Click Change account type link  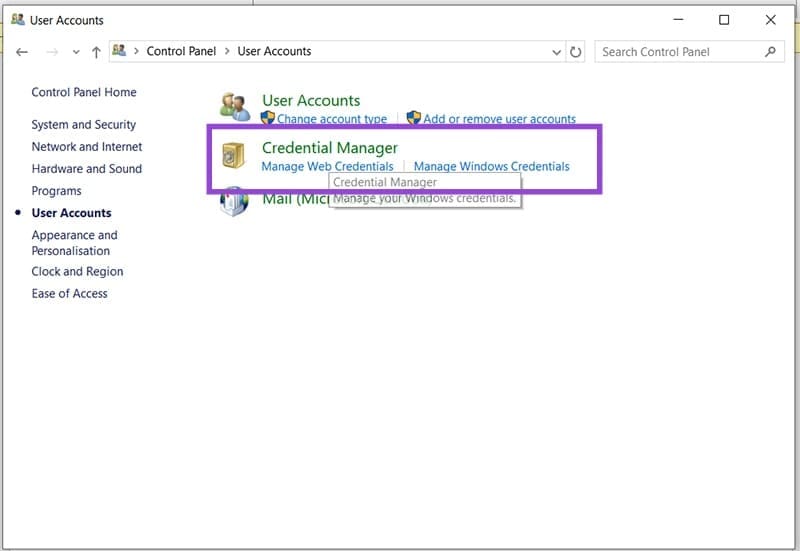(x=332, y=118)
